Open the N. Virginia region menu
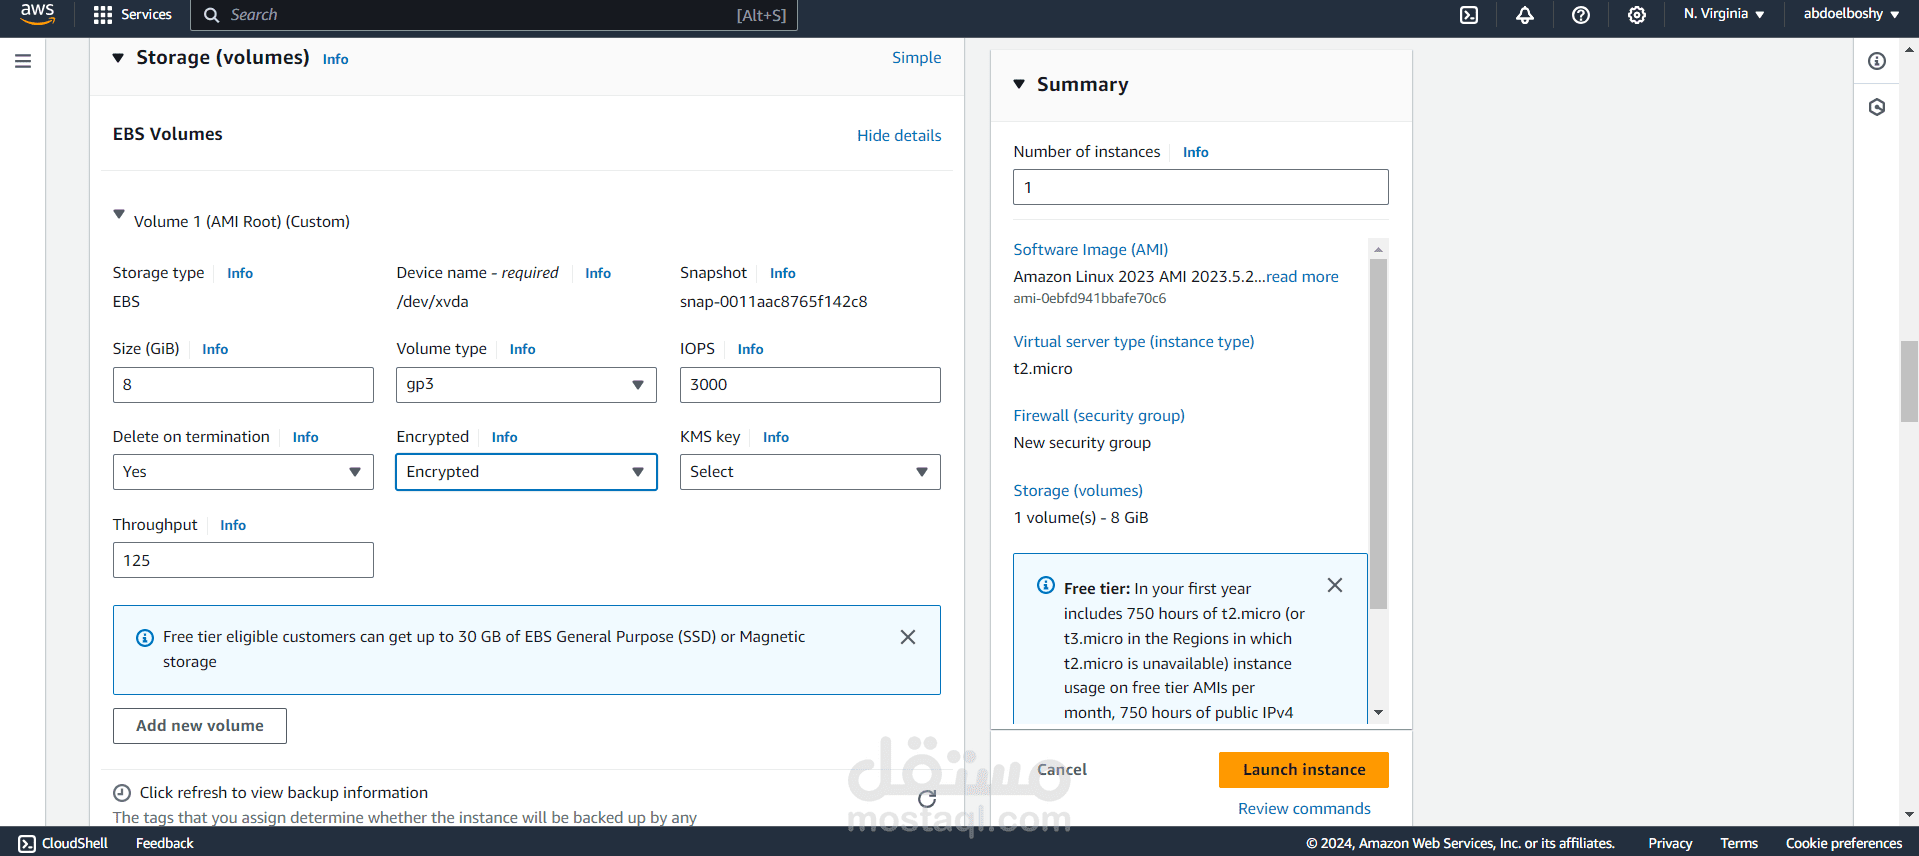Viewport: 1919px width, 856px height. 1724,14
